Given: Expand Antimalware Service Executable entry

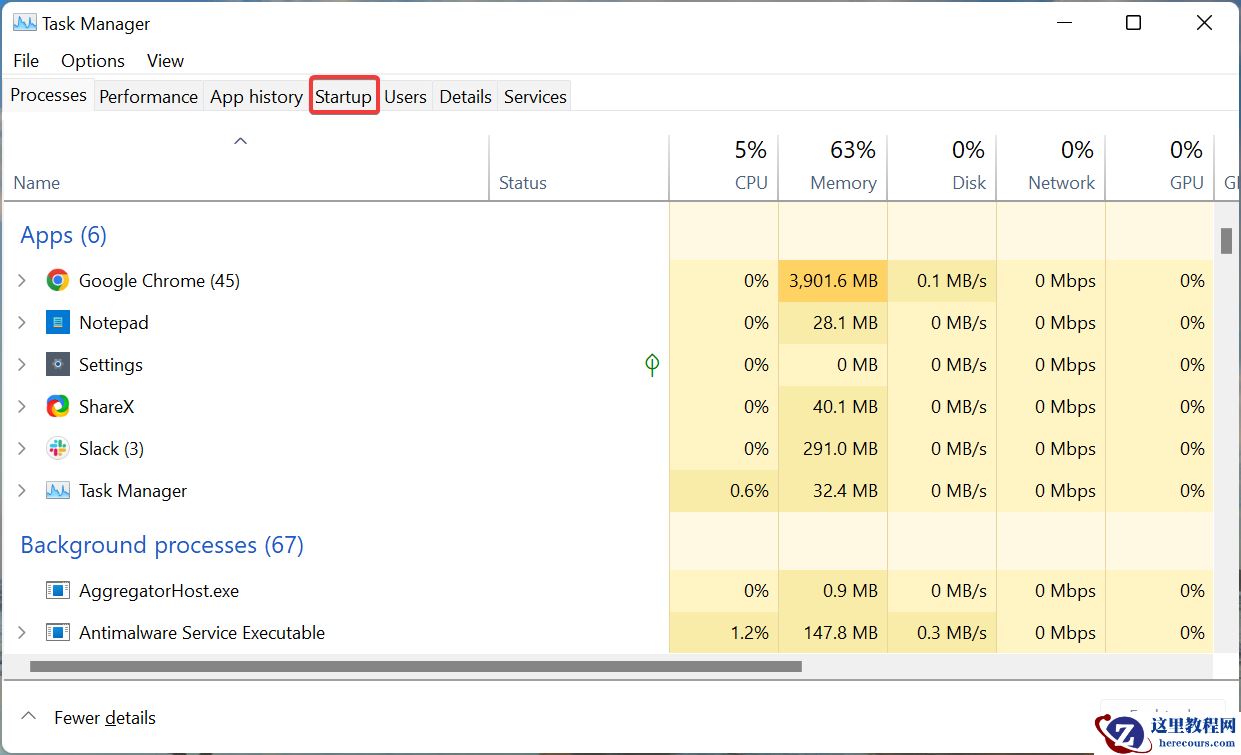Looking at the screenshot, I should click(22, 633).
